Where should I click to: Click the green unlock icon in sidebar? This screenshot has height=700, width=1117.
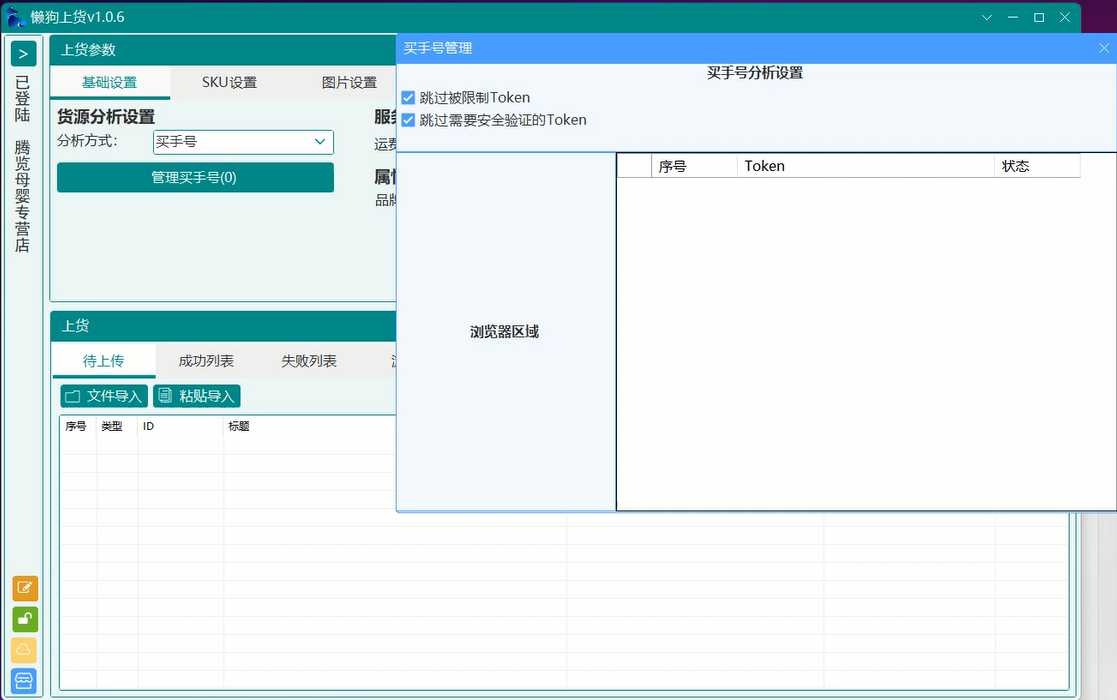25,620
